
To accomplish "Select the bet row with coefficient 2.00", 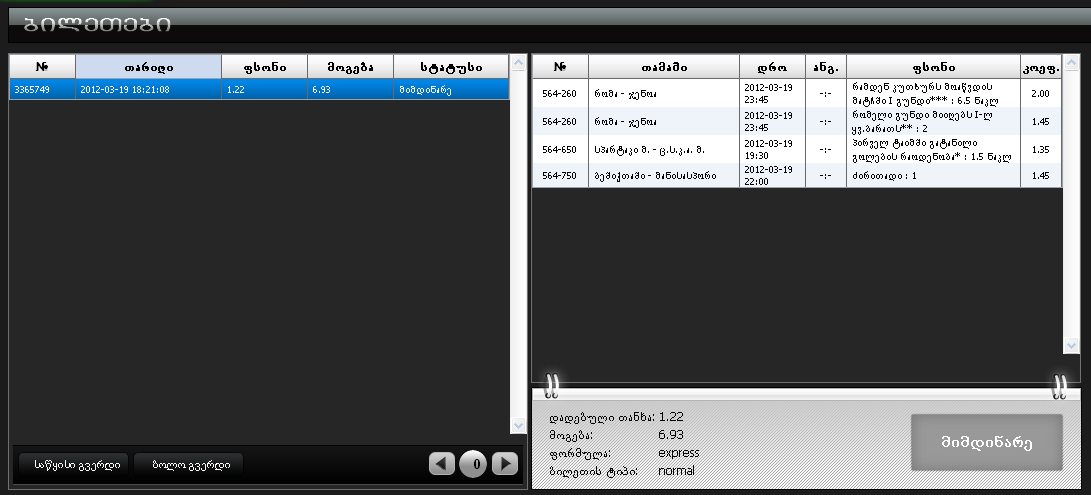I will [797, 93].
